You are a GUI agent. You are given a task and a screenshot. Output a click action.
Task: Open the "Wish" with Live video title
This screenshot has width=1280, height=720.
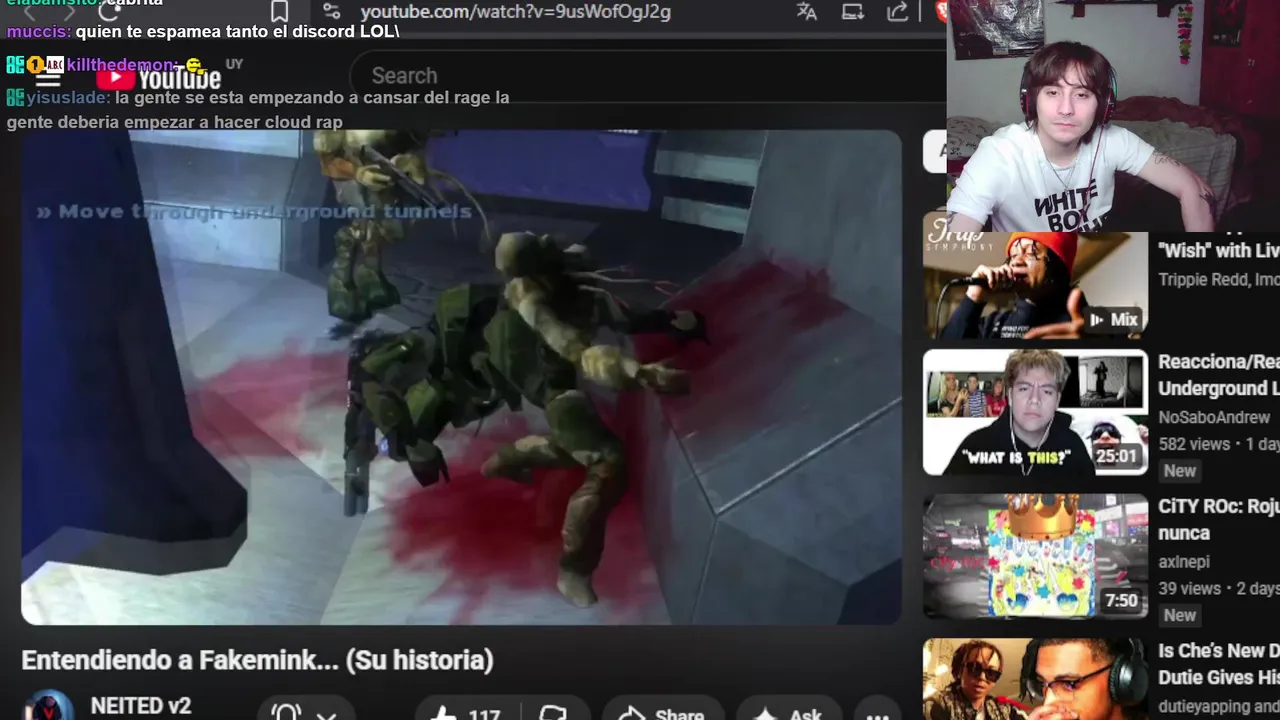[1218, 250]
